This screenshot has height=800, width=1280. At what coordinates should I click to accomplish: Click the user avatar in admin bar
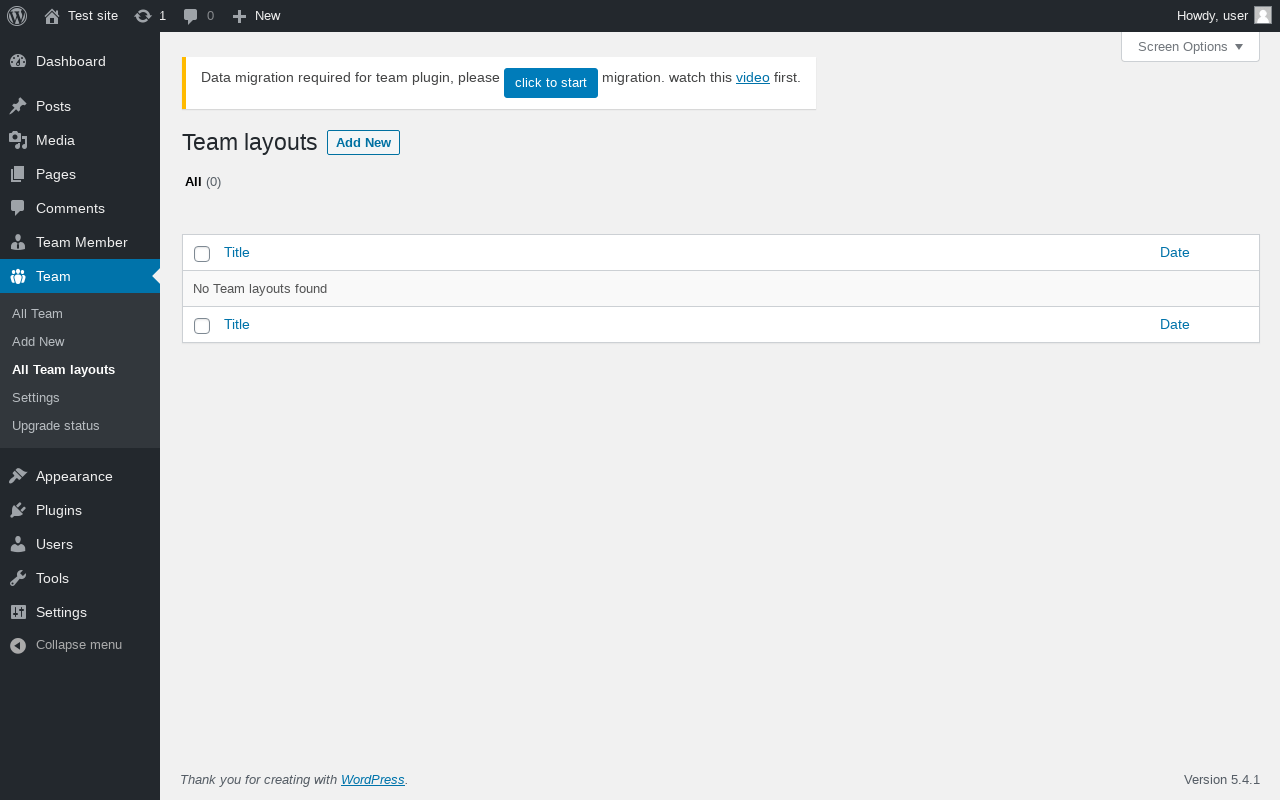(x=1263, y=15)
